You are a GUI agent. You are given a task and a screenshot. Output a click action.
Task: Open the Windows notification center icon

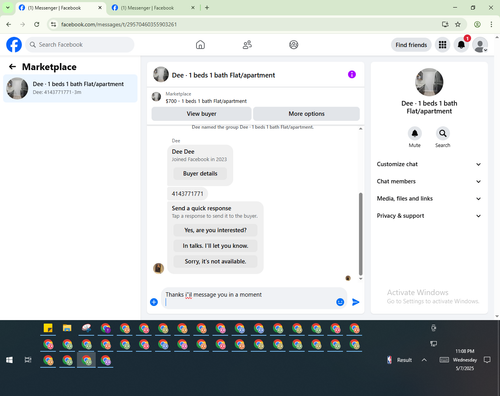(x=487, y=360)
